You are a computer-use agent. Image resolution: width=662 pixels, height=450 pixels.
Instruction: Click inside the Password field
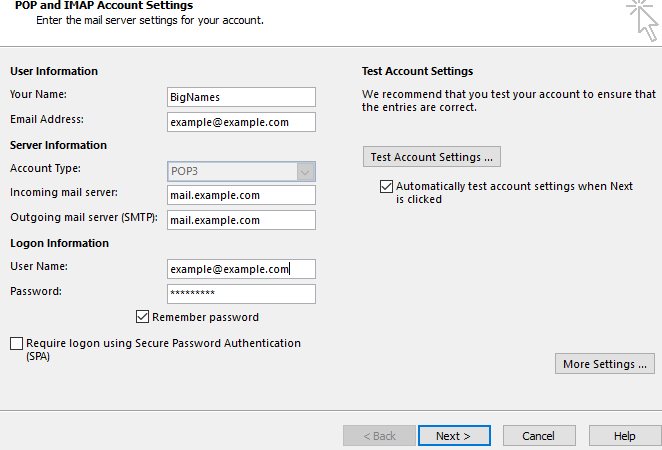tap(241, 294)
